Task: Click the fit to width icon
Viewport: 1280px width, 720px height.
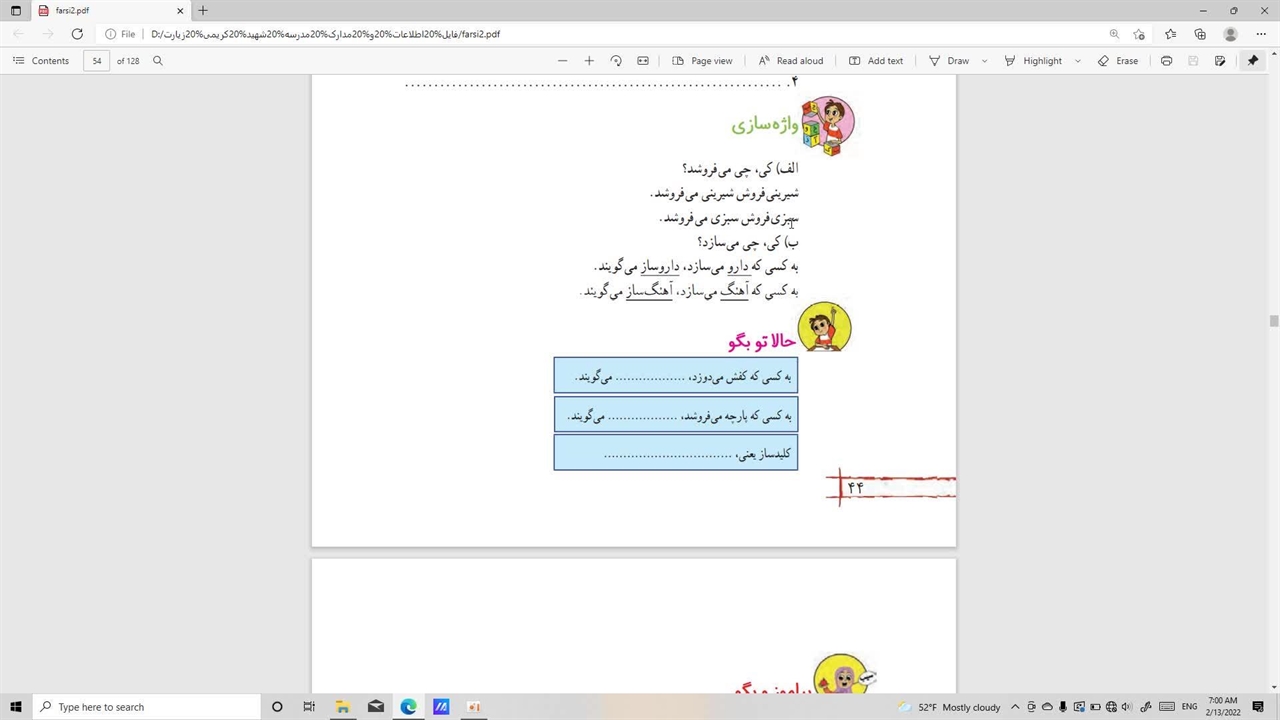Action: [643, 61]
